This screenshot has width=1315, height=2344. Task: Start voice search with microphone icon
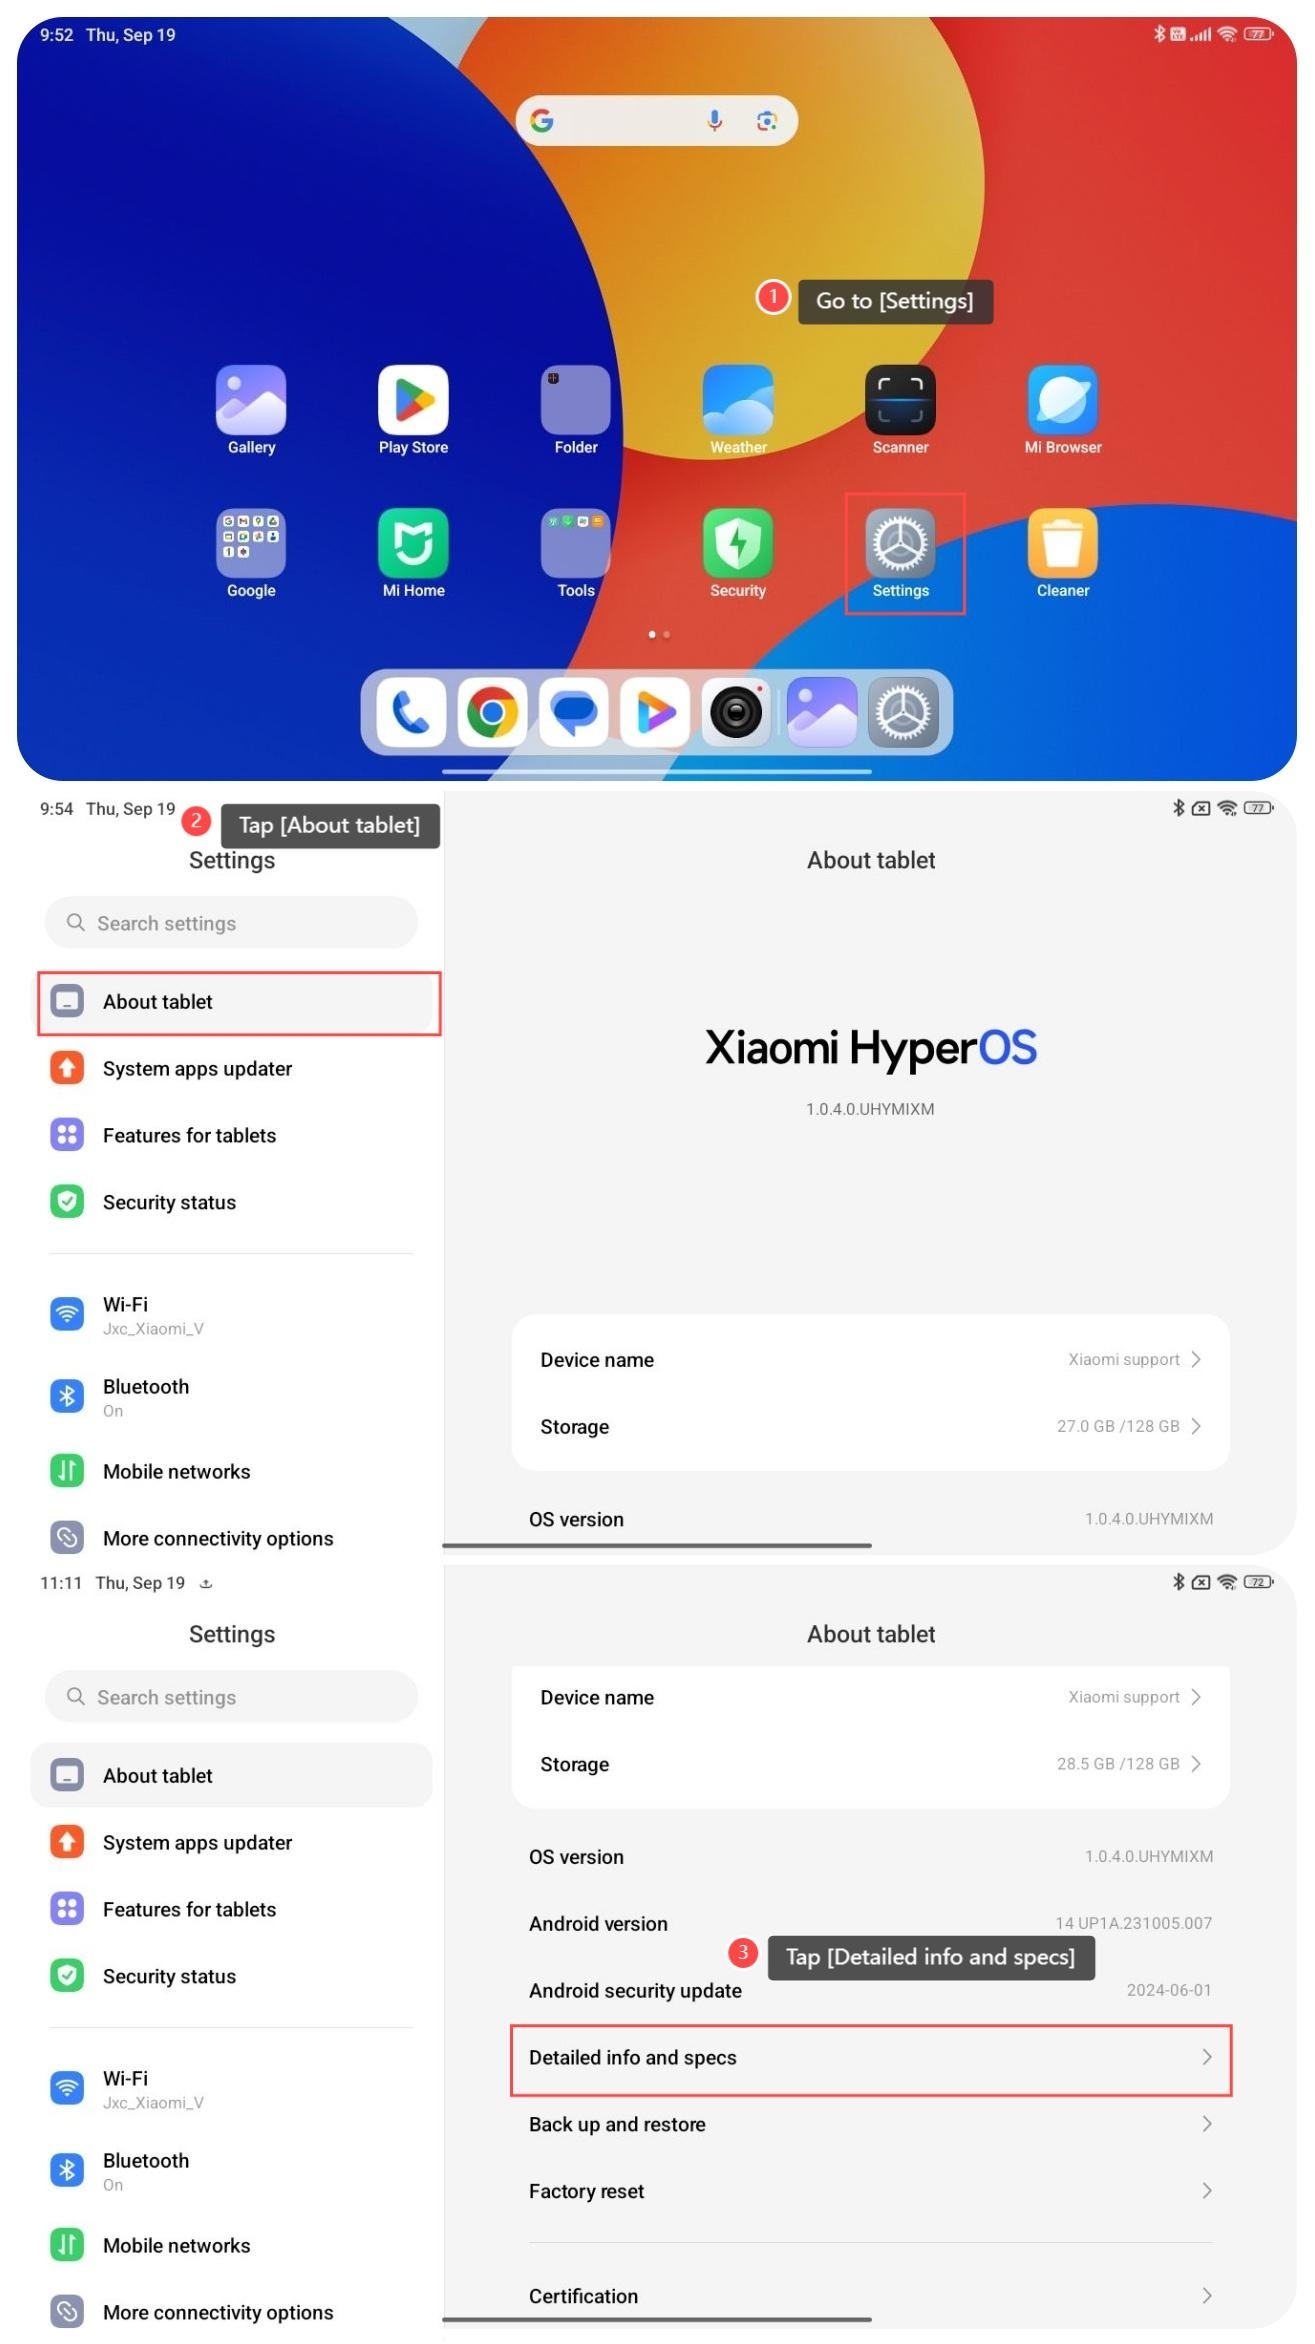[714, 121]
